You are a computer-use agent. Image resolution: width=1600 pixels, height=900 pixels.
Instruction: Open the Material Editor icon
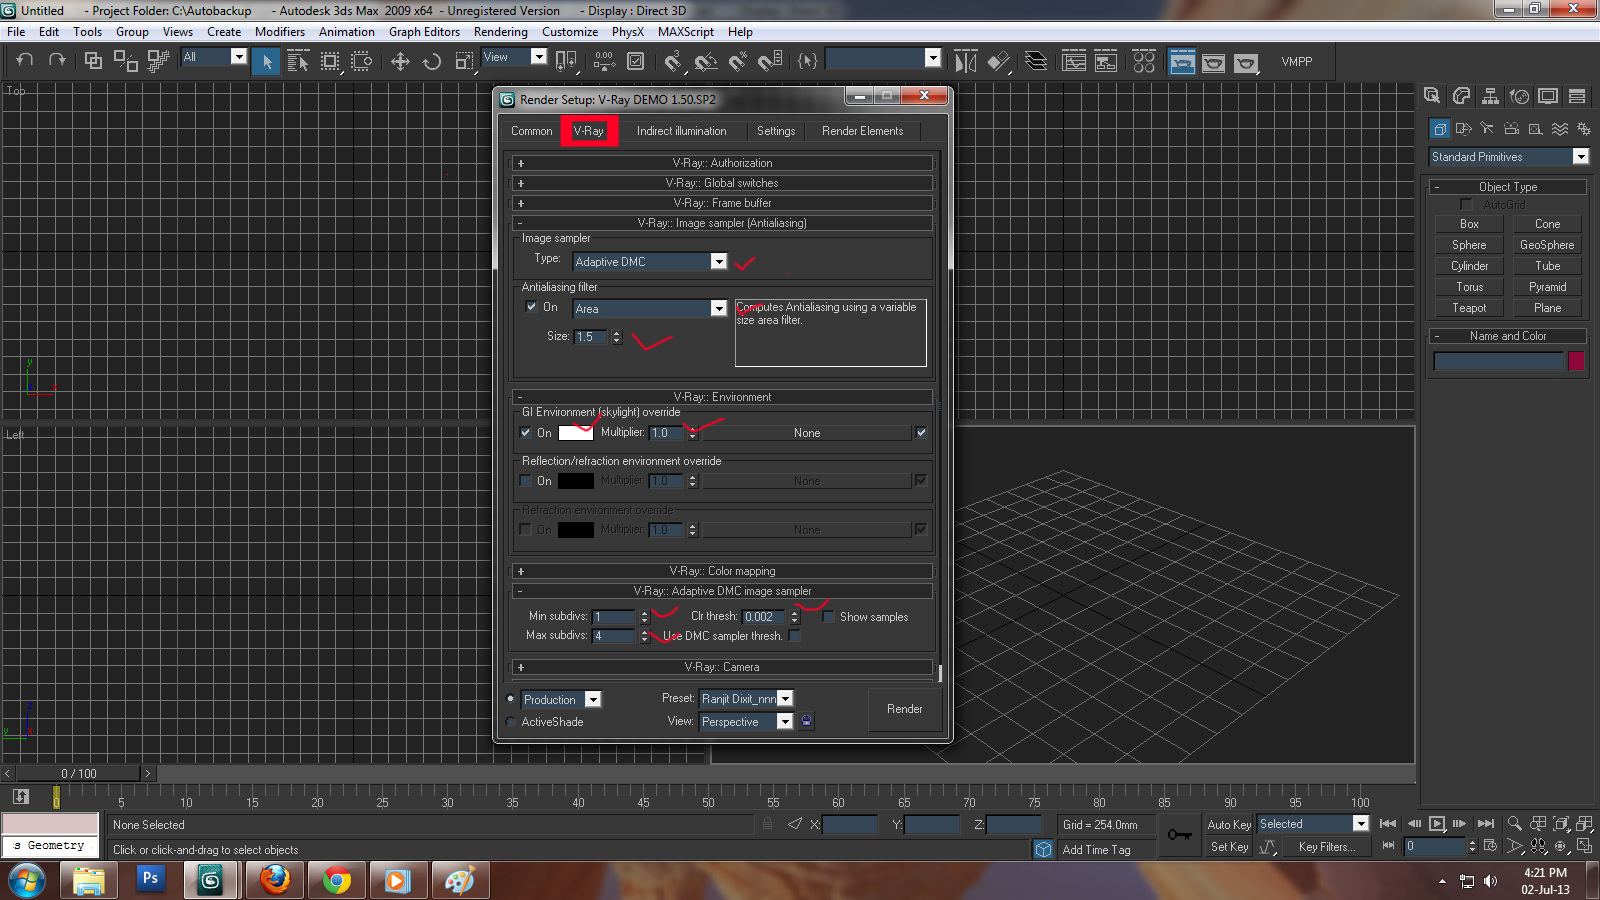click(x=1144, y=61)
